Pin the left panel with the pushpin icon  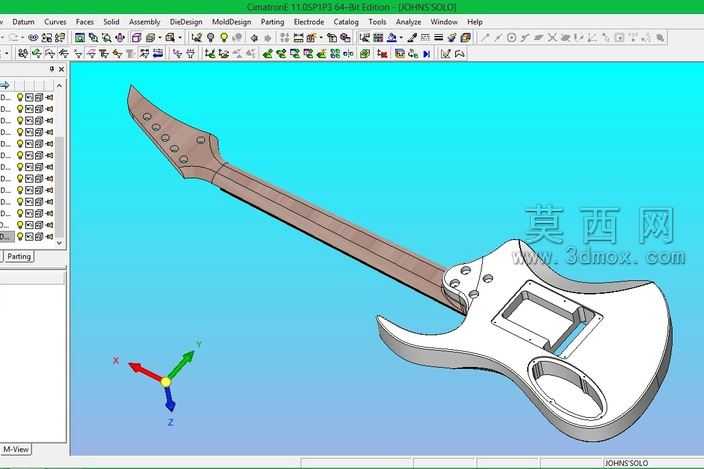pyautogui.click(x=52, y=69)
